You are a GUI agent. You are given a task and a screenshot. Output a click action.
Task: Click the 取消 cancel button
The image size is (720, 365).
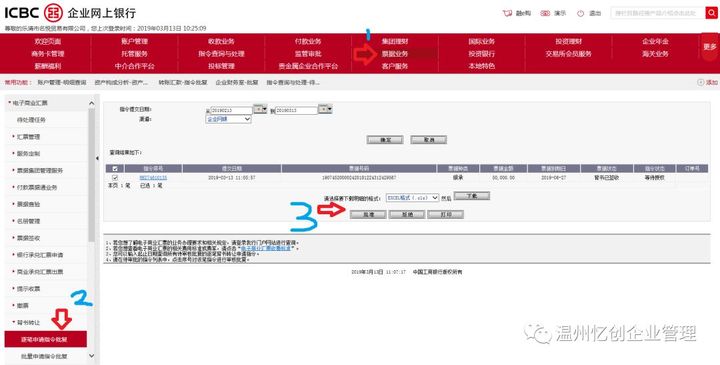(x=428, y=140)
